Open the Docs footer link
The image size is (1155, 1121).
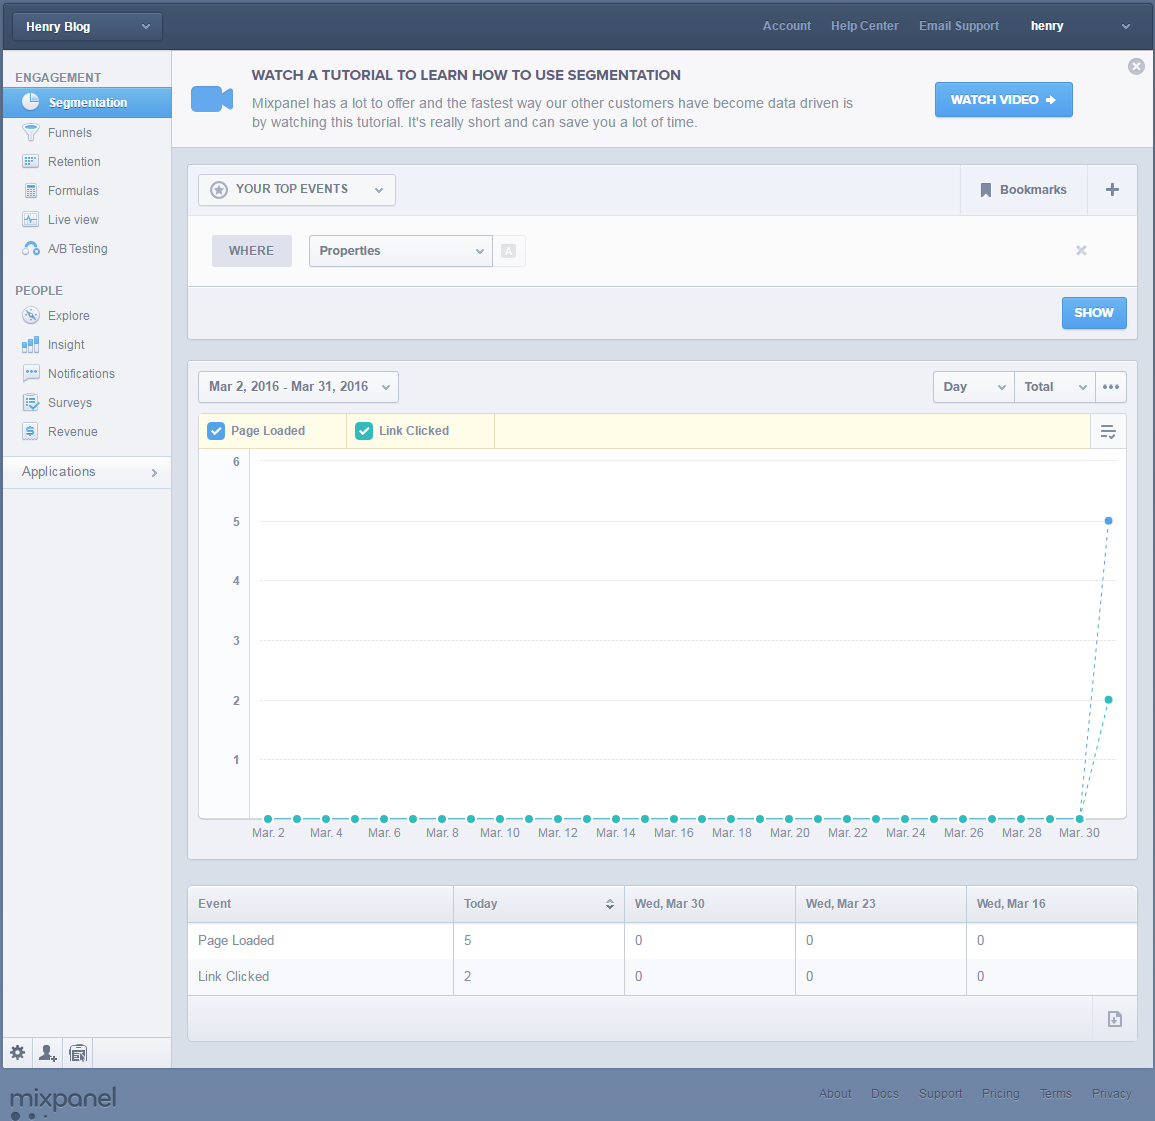tap(885, 1093)
